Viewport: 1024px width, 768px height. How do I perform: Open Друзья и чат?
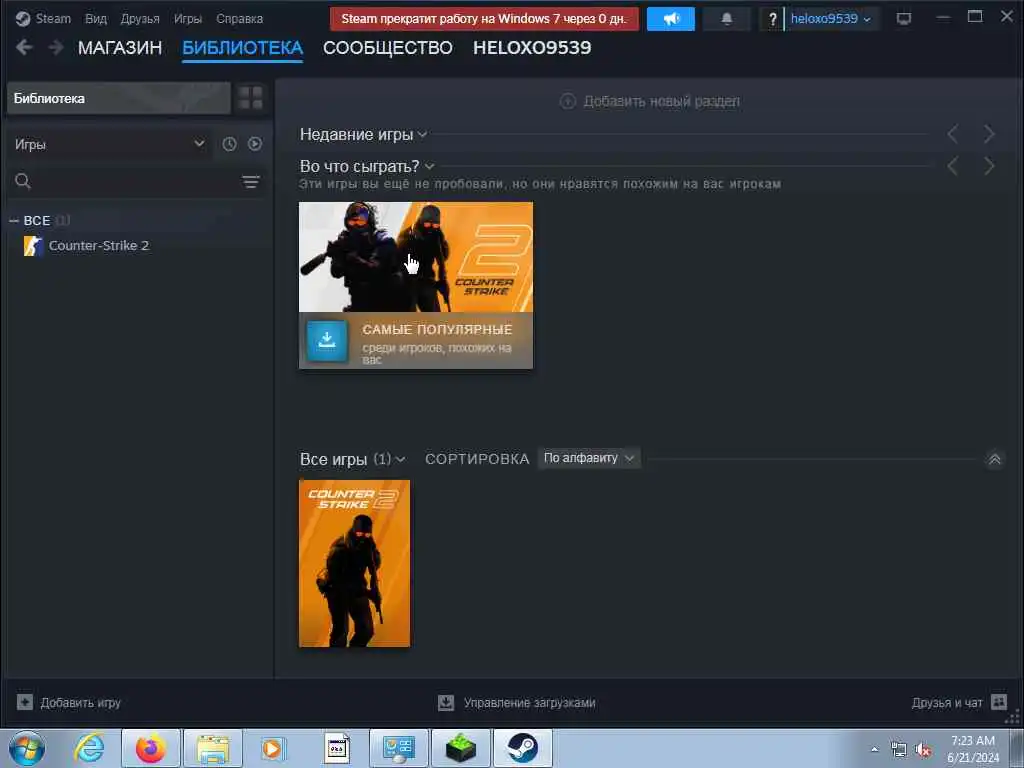pos(959,703)
